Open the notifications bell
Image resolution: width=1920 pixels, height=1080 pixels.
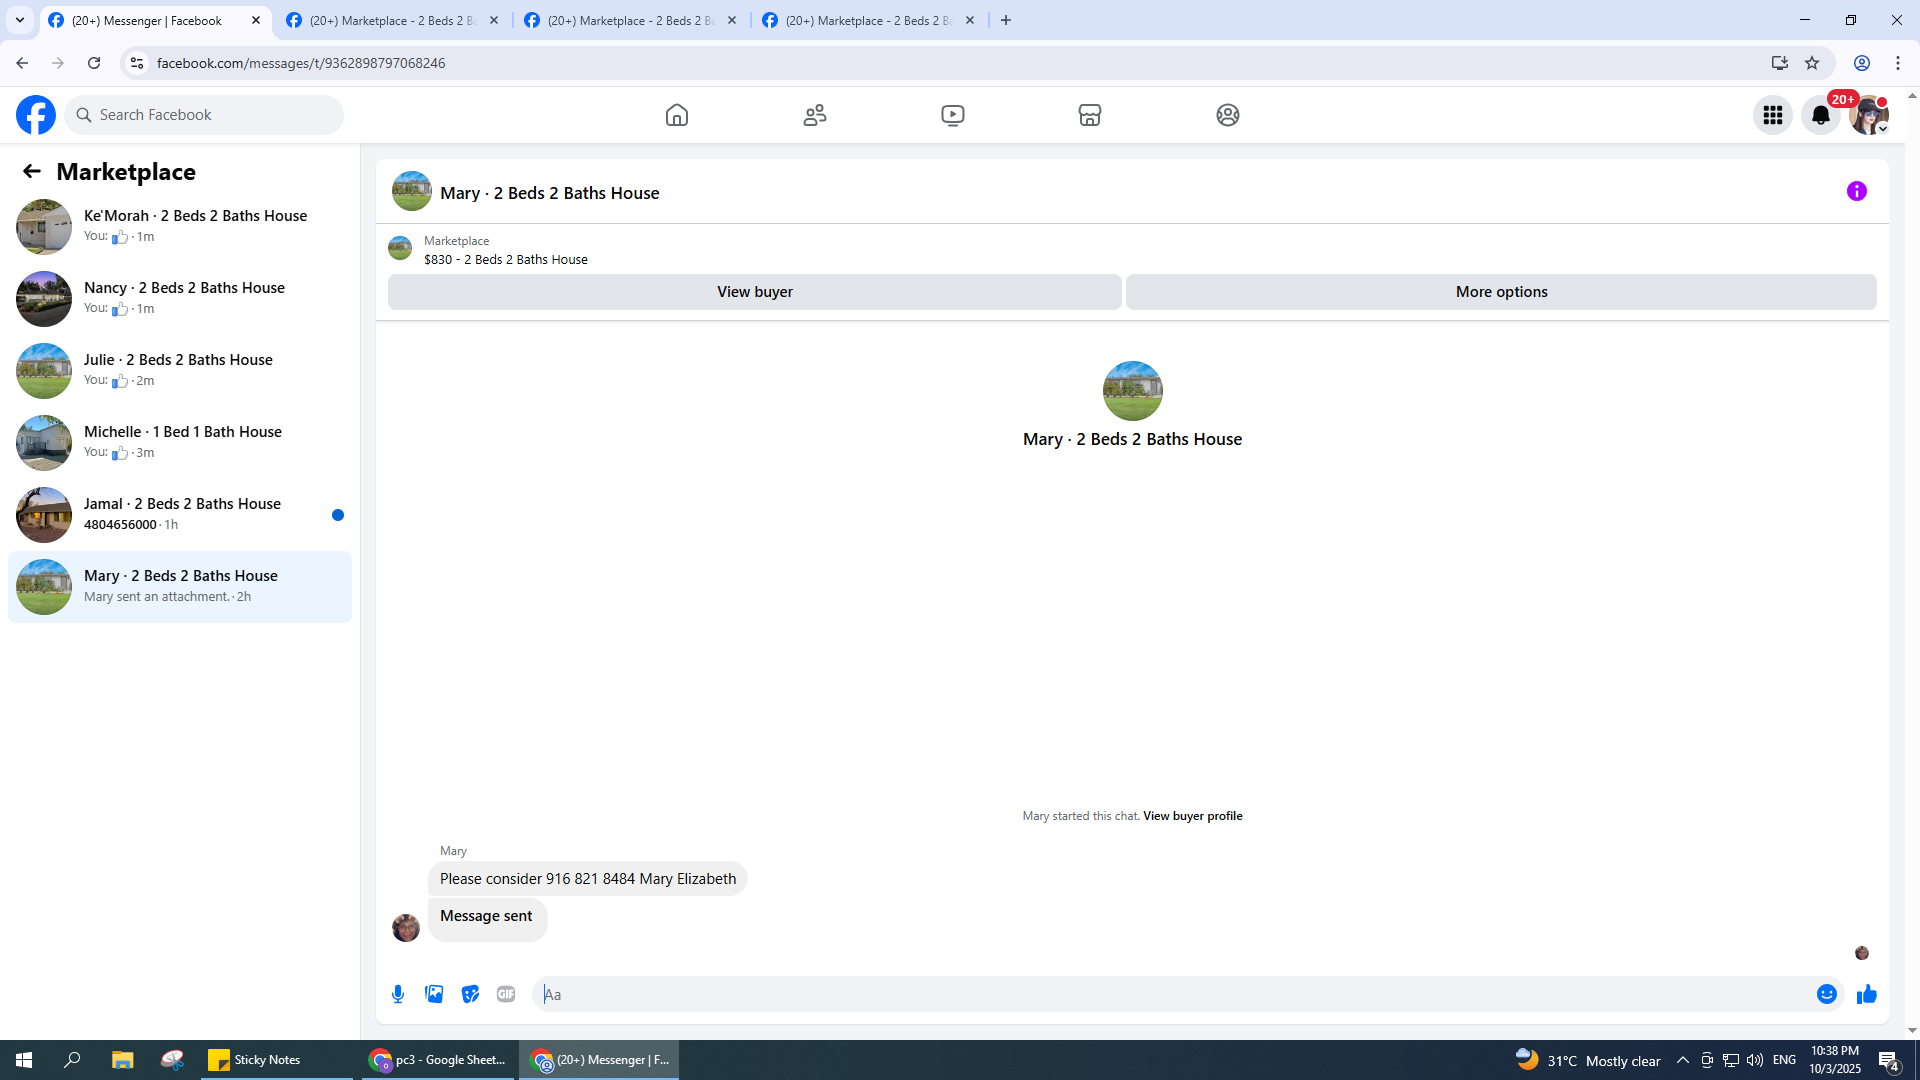[1821, 115]
